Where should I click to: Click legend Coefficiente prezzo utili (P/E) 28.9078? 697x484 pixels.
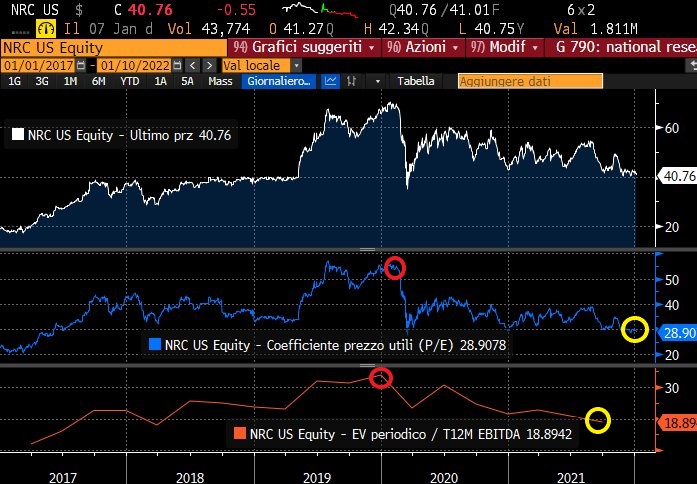tap(386, 345)
